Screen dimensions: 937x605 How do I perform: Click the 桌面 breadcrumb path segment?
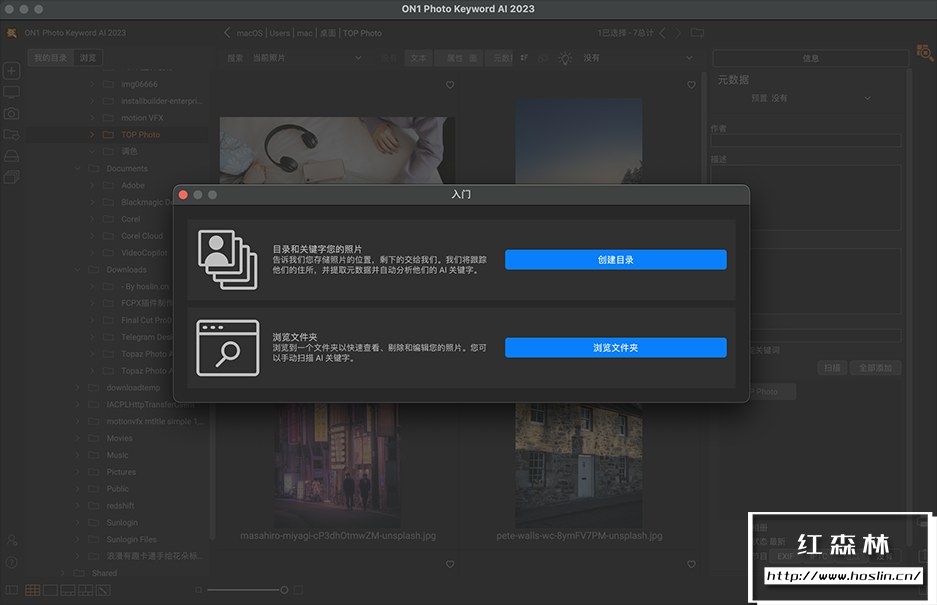click(327, 33)
